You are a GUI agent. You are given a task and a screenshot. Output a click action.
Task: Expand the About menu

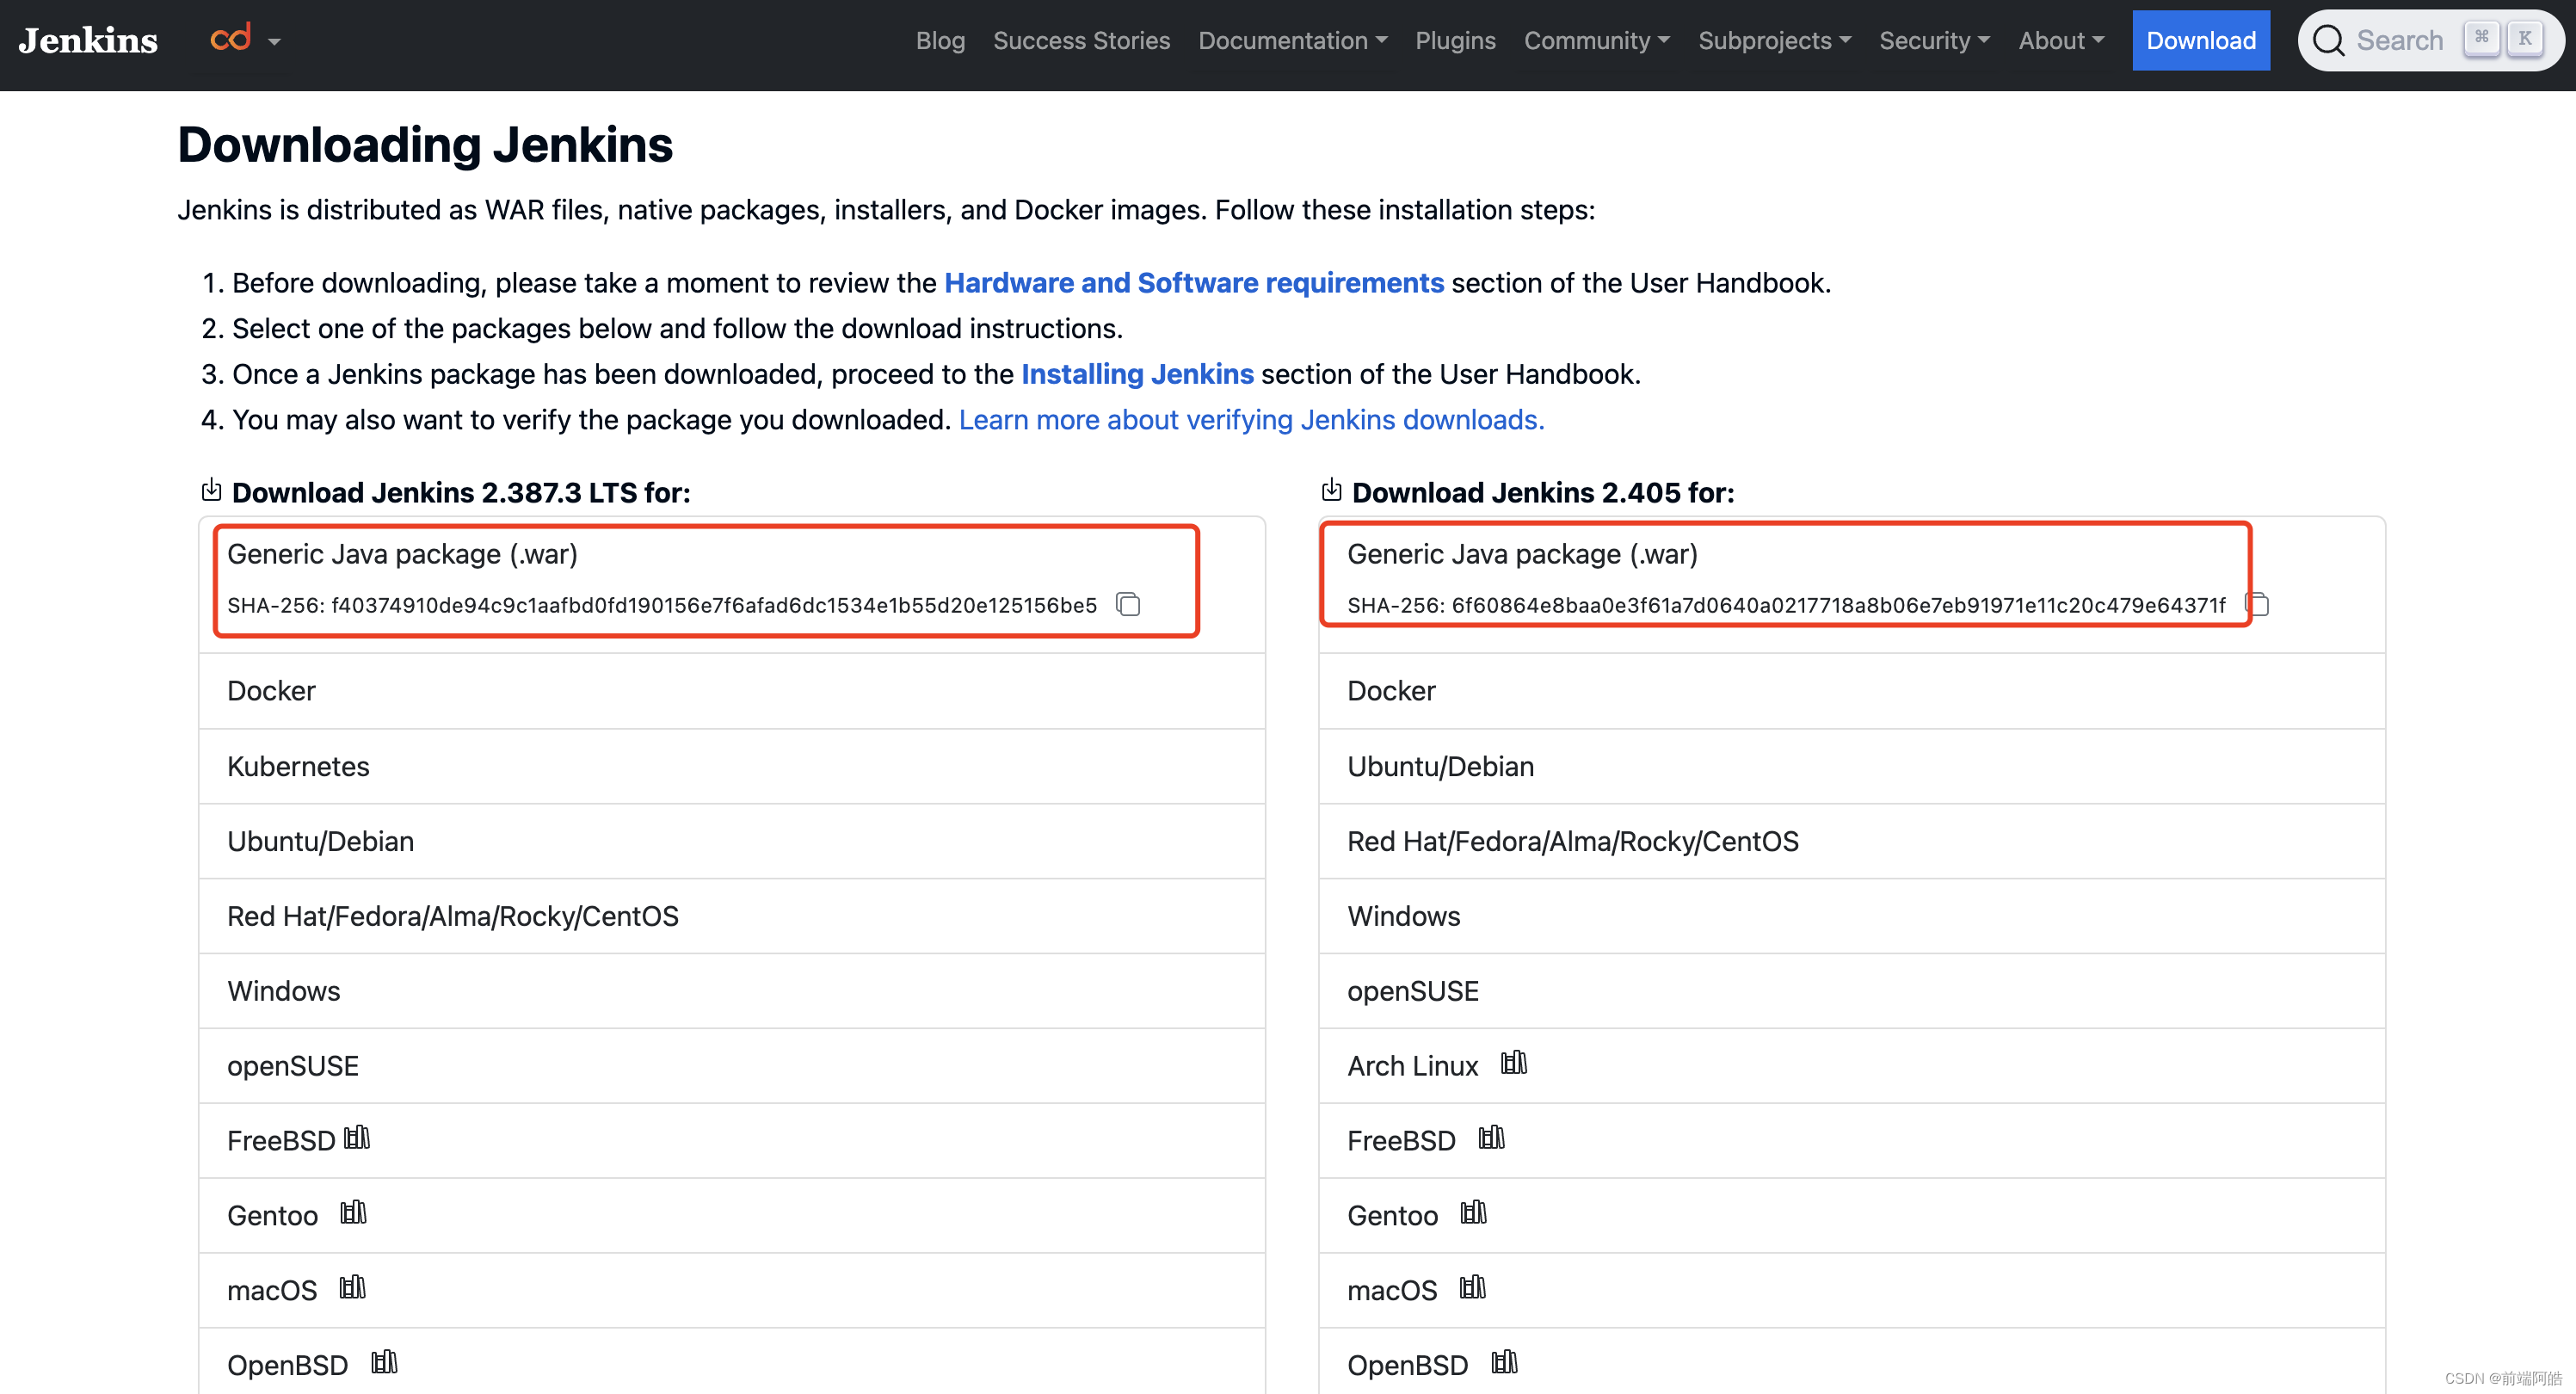(2061, 41)
